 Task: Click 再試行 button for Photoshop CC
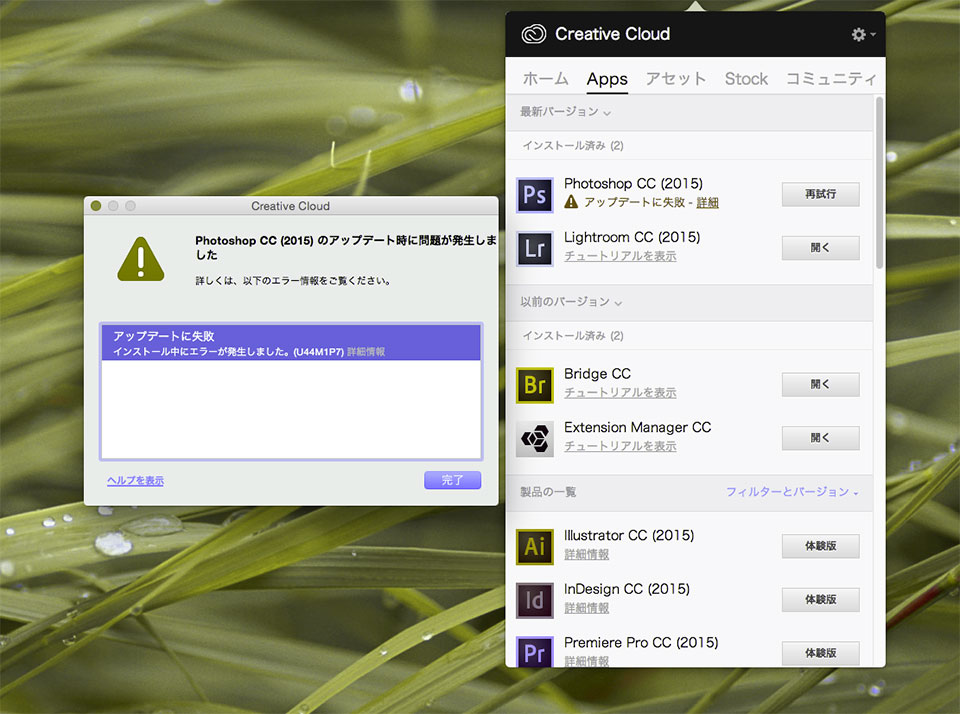coord(820,194)
